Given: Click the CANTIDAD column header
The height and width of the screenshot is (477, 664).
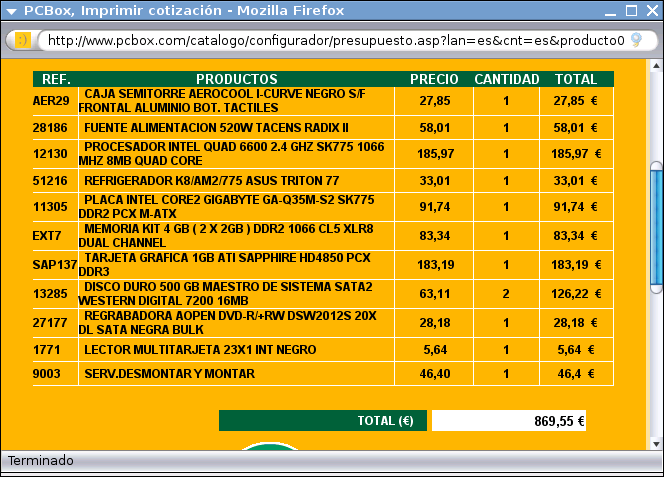Looking at the screenshot, I should pos(506,79).
